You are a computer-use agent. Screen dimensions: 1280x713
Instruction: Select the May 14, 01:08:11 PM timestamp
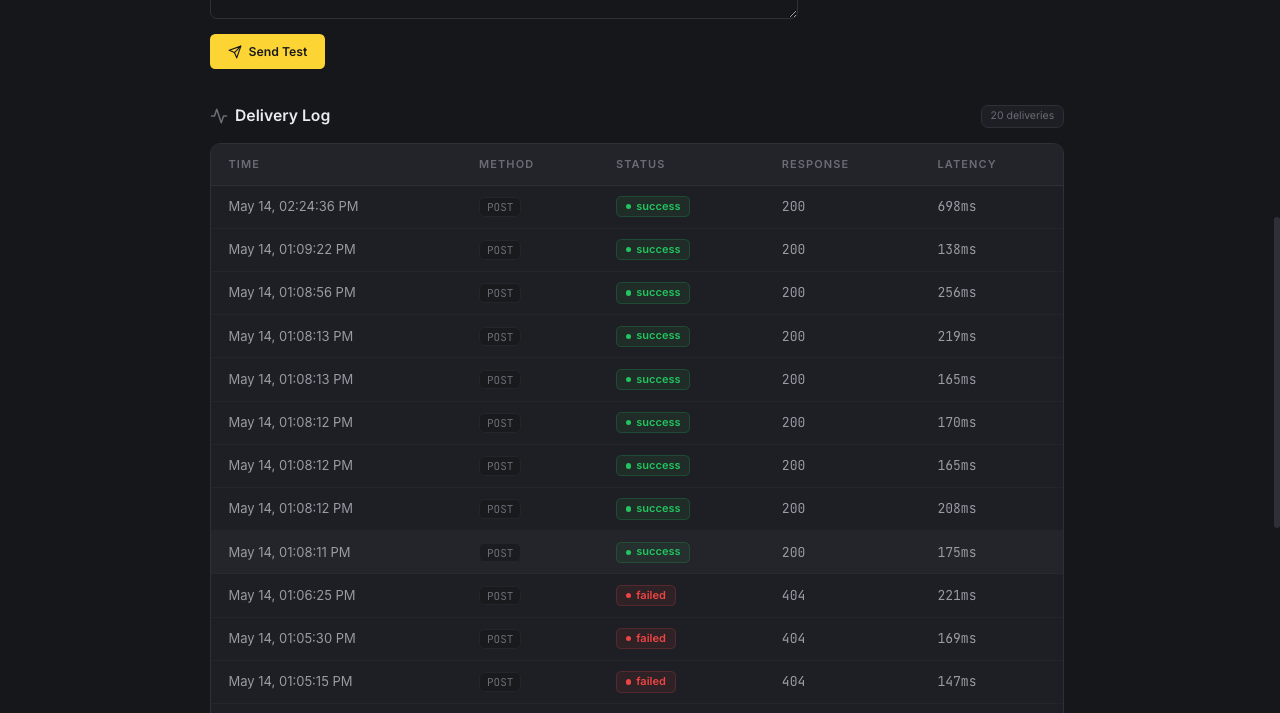(x=289, y=552)
